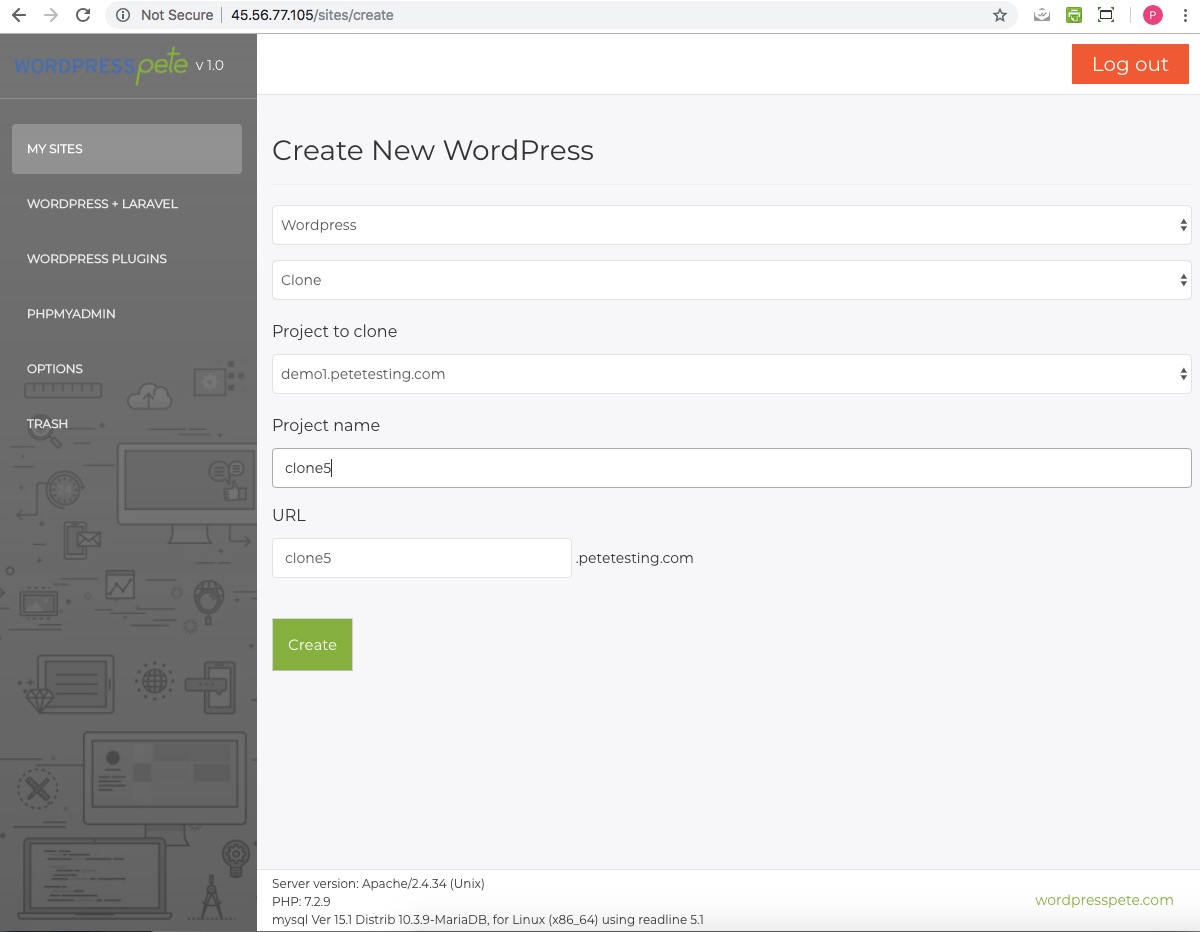Image resolution: width=1200 pixels, height=932 pixels.
Task: Click the address bar URL
Action: point(312,15)
